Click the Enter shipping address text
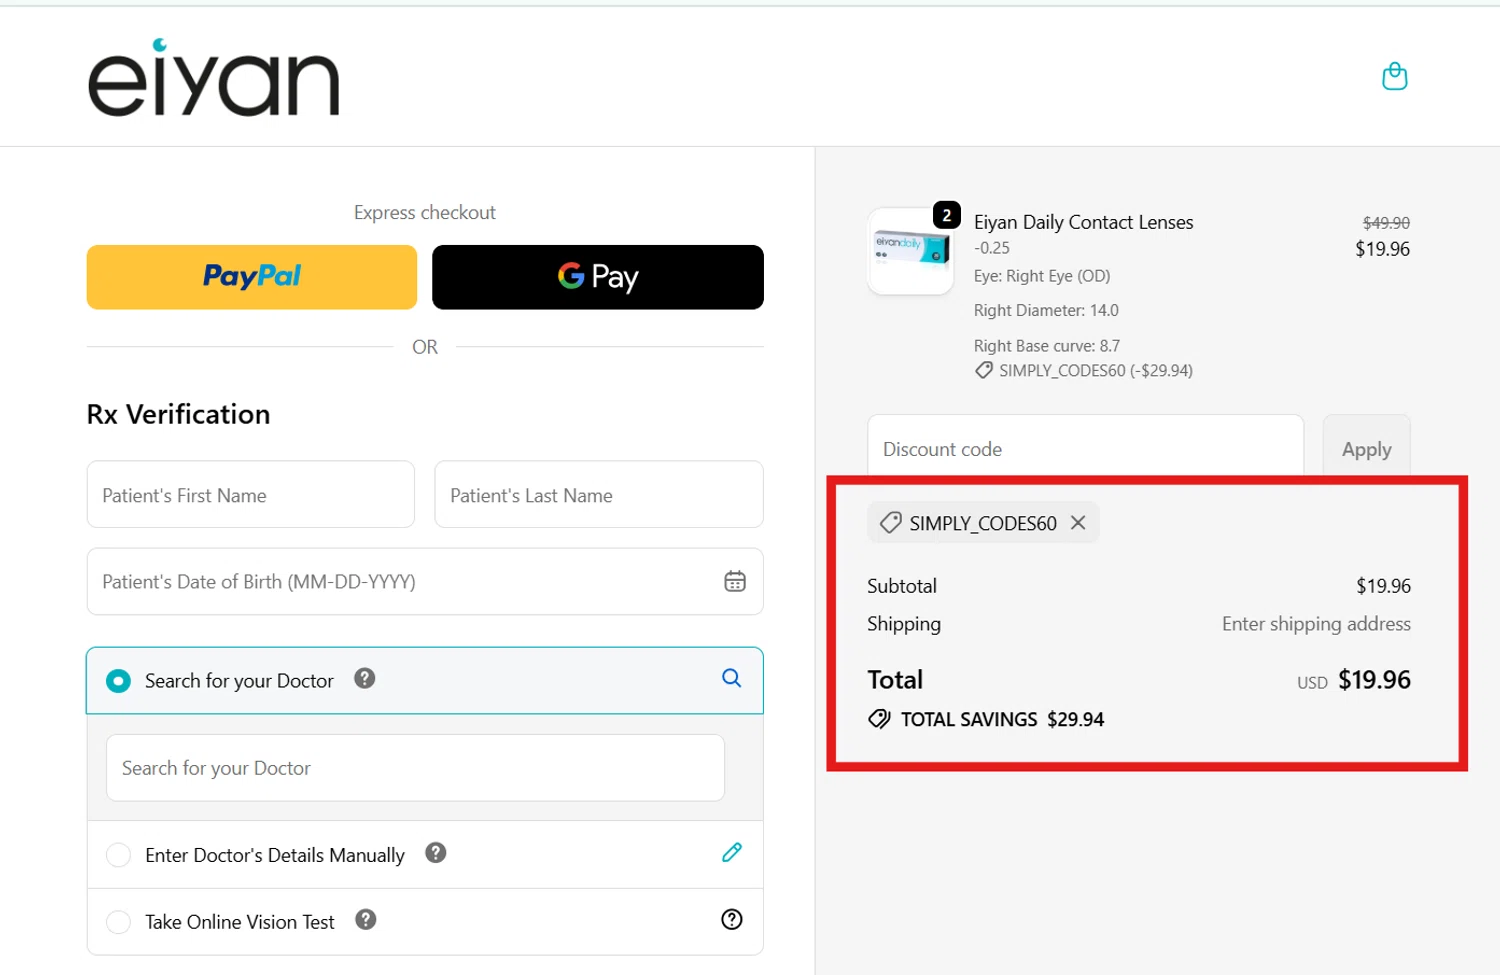Image resolution: width=1500 pixels, height=975 pixels. (1316, 624)
